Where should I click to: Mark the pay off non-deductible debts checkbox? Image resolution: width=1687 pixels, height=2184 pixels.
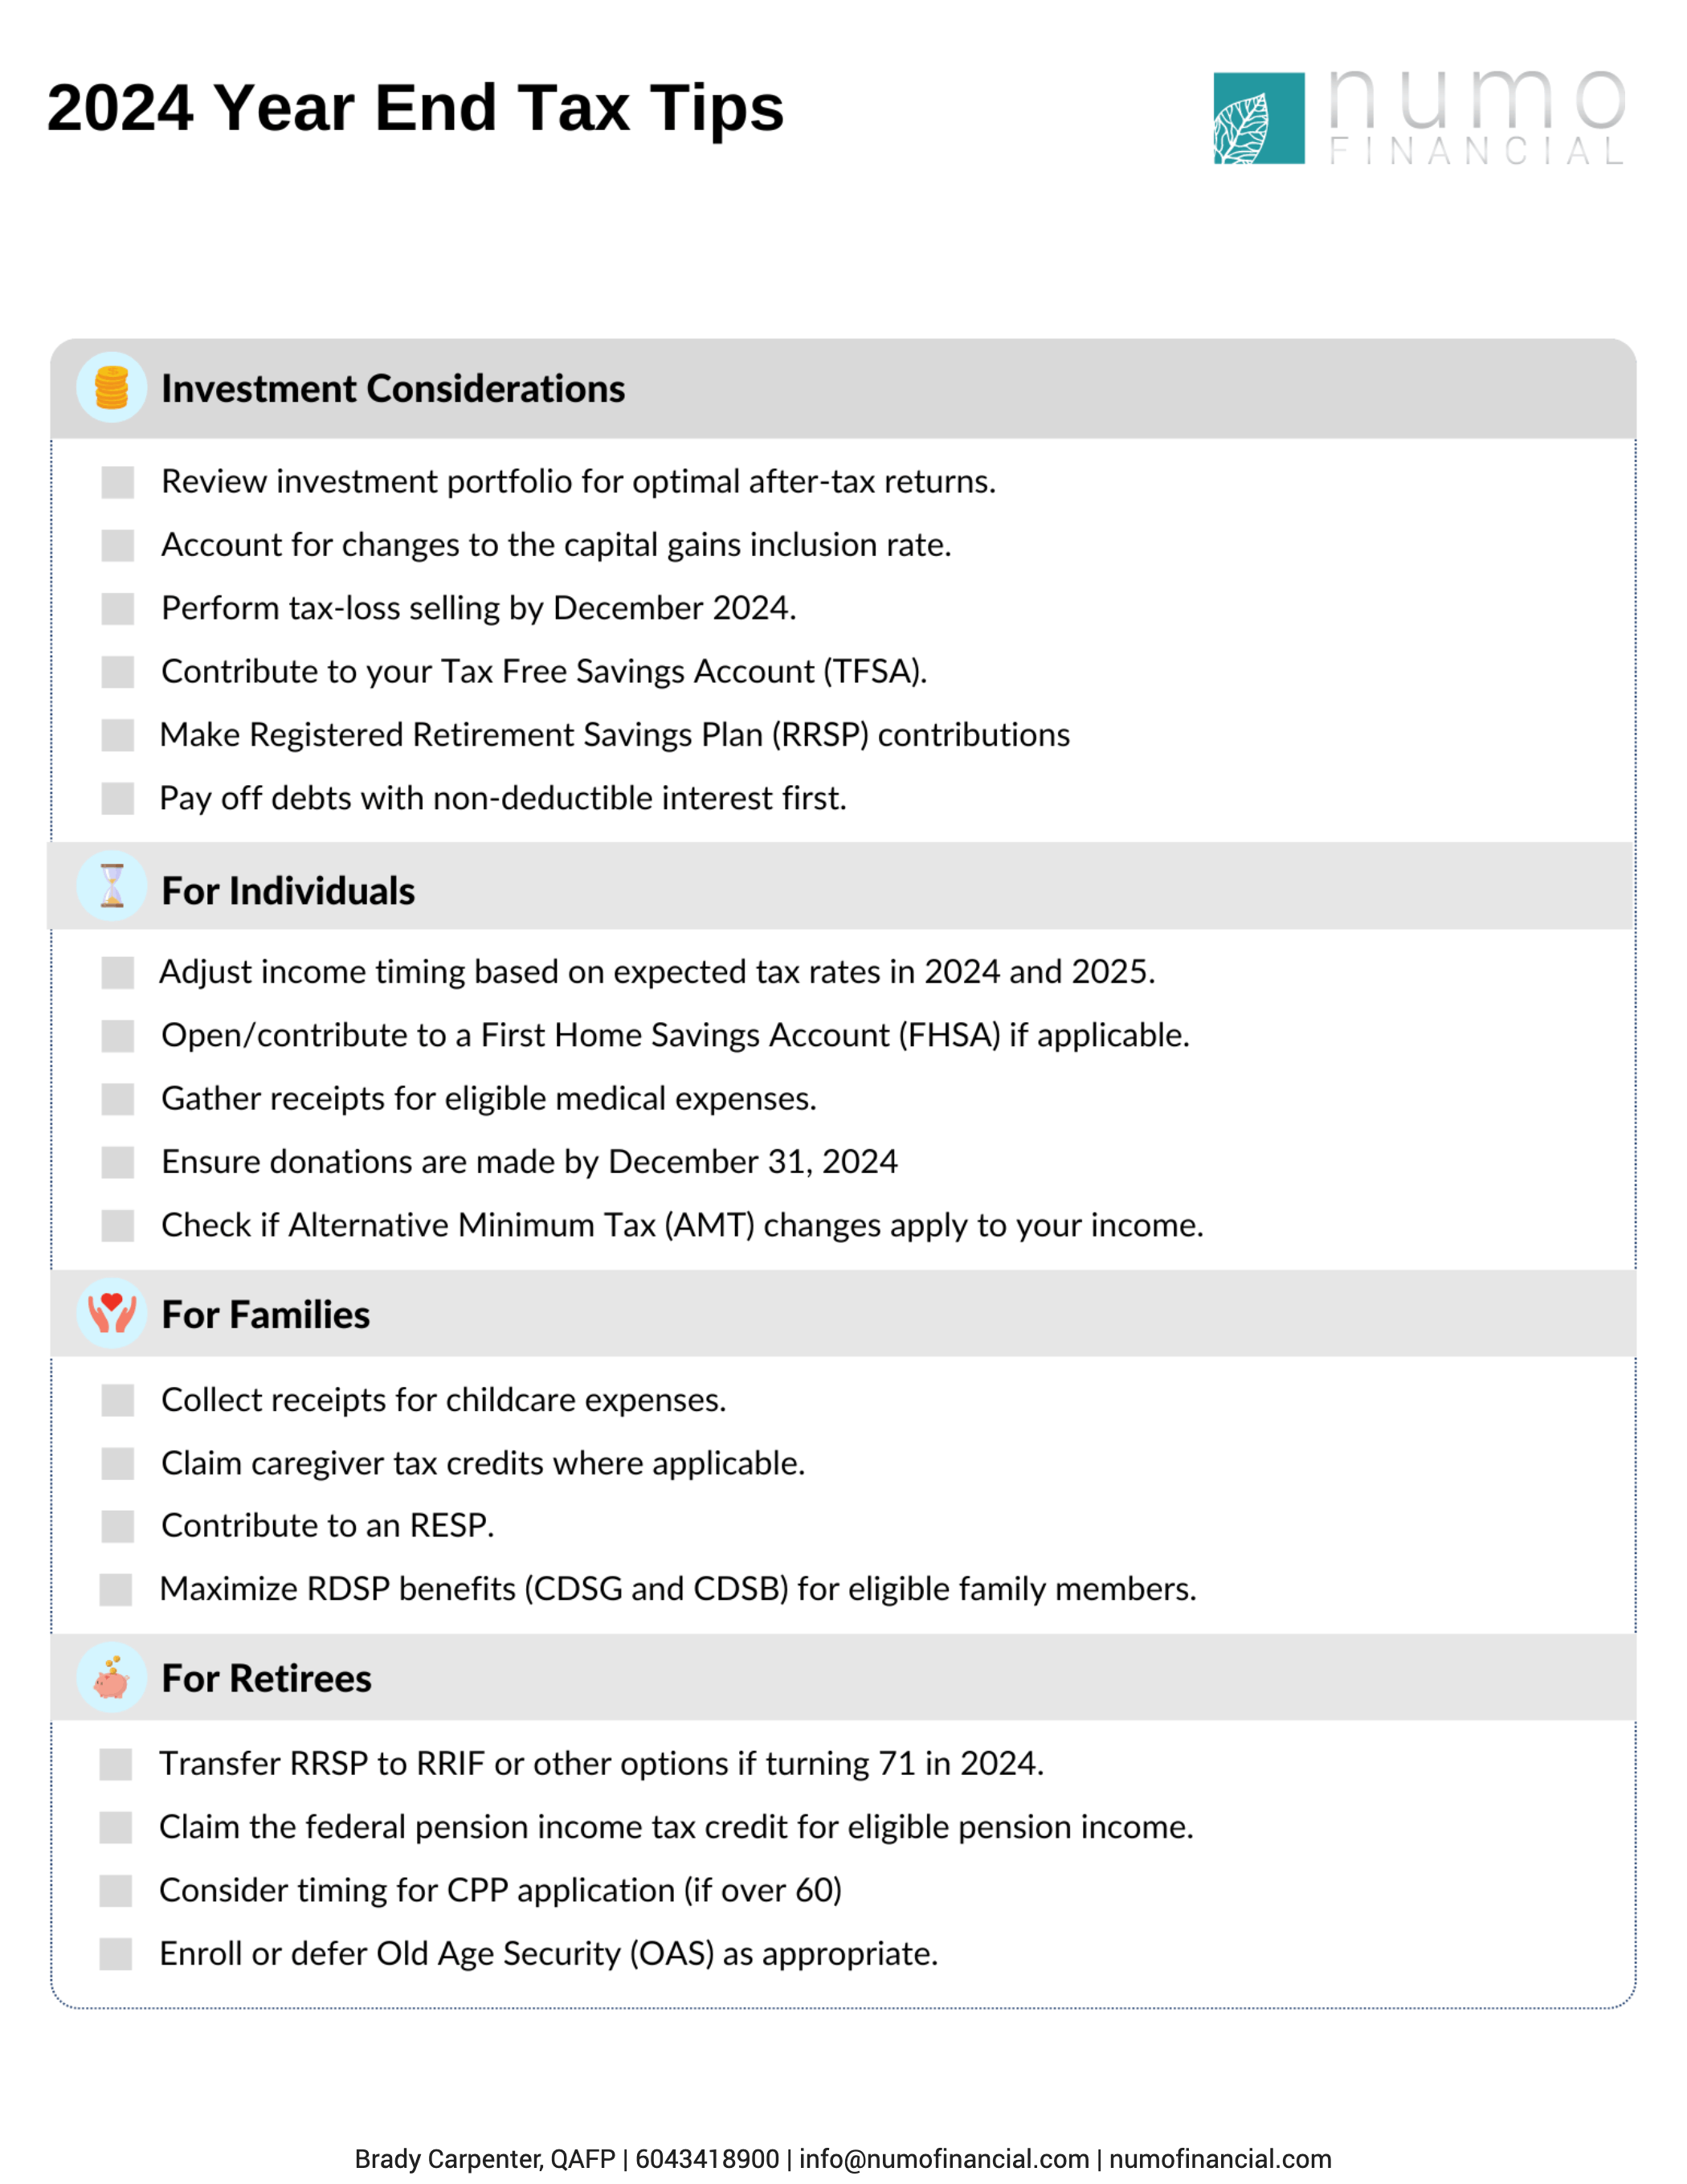[118, 798]
